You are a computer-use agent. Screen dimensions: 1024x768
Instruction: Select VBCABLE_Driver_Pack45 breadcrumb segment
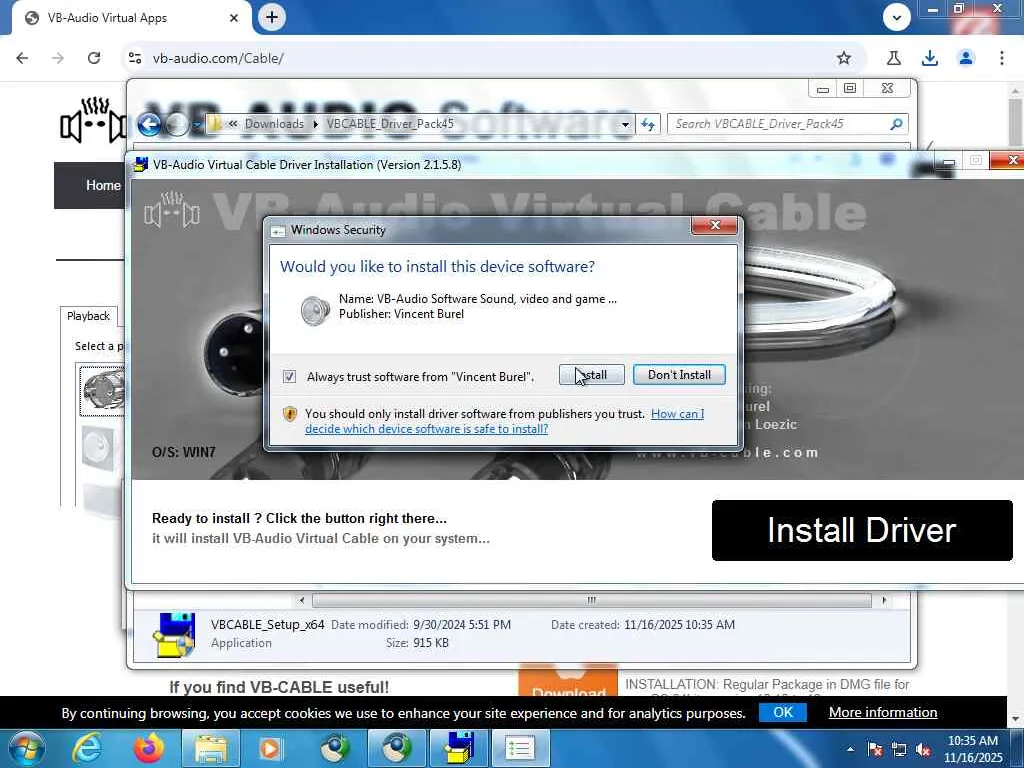pyautogui.click(x=390, y=124)
